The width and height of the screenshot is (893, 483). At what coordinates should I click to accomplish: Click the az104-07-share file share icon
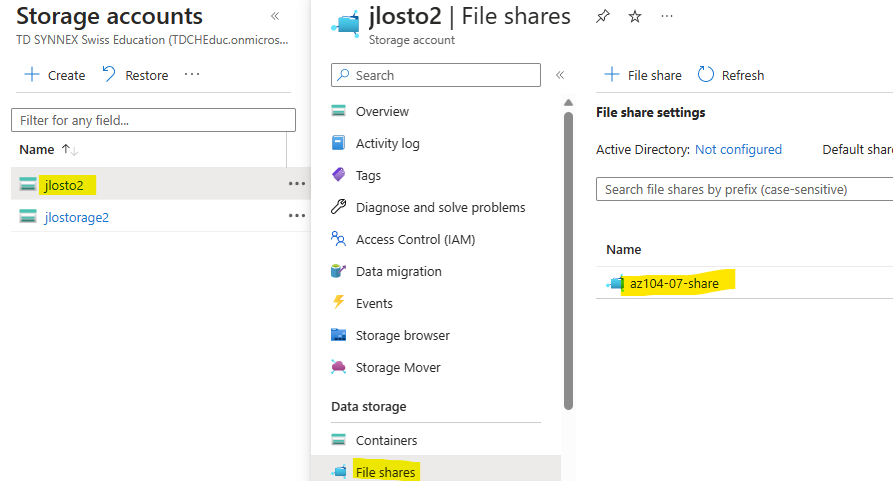click(616, 282)
